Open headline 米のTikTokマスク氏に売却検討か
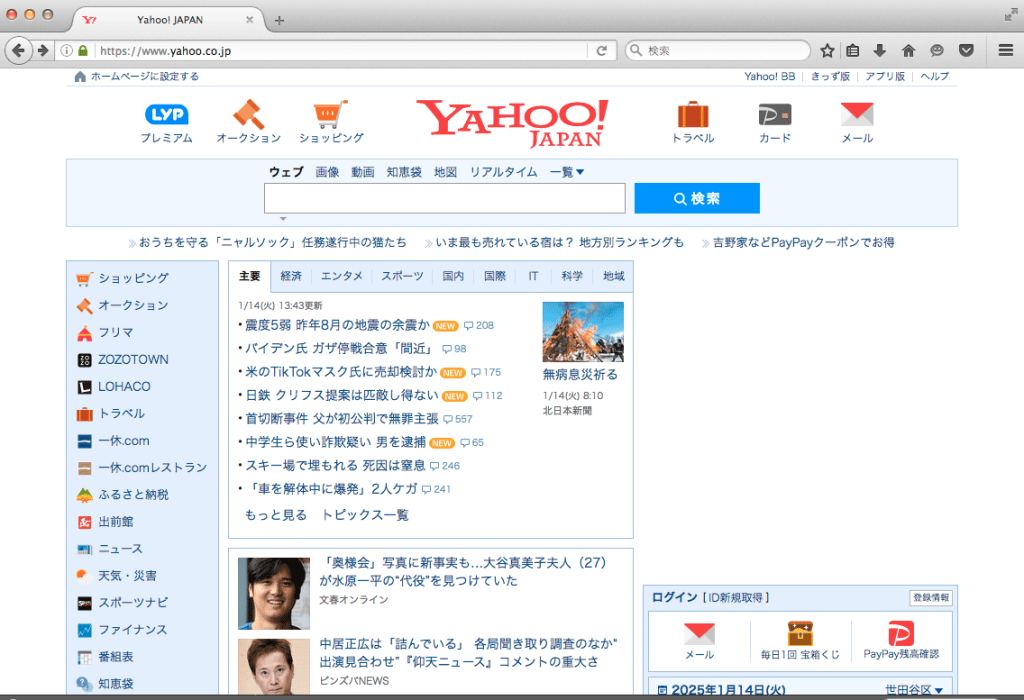This screenshot has width=1024, height=700. tap(341, 372)
